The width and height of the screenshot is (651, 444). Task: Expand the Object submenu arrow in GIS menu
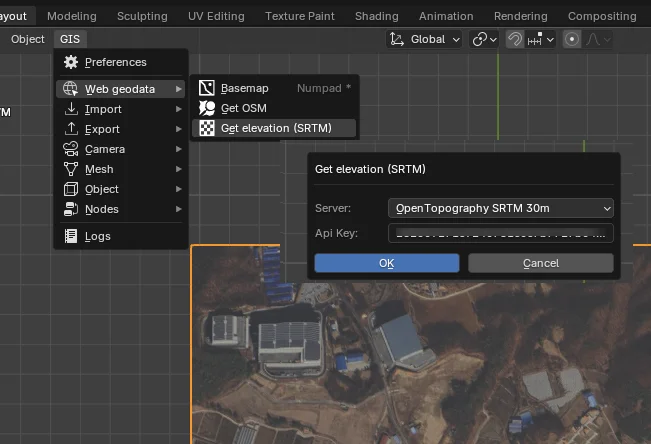(x=179, y=189)
